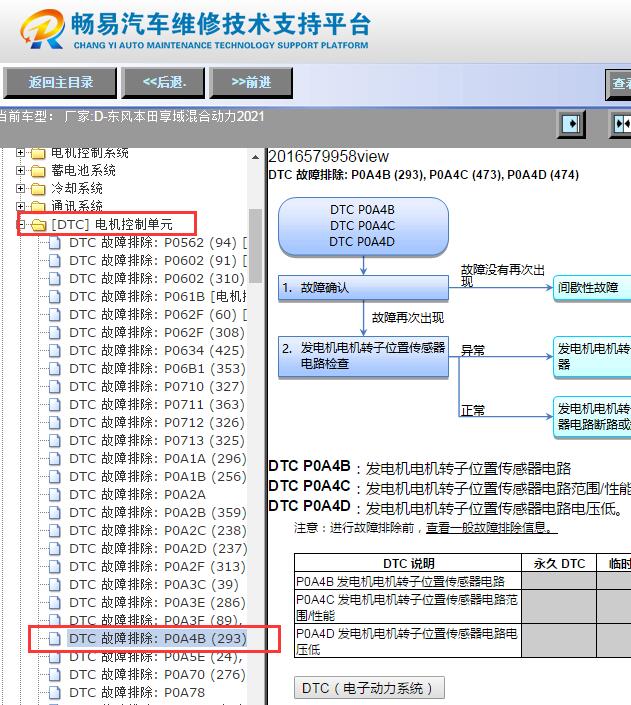
Task: Click document icon beside P0562 (94)
Action: [54, 243]
